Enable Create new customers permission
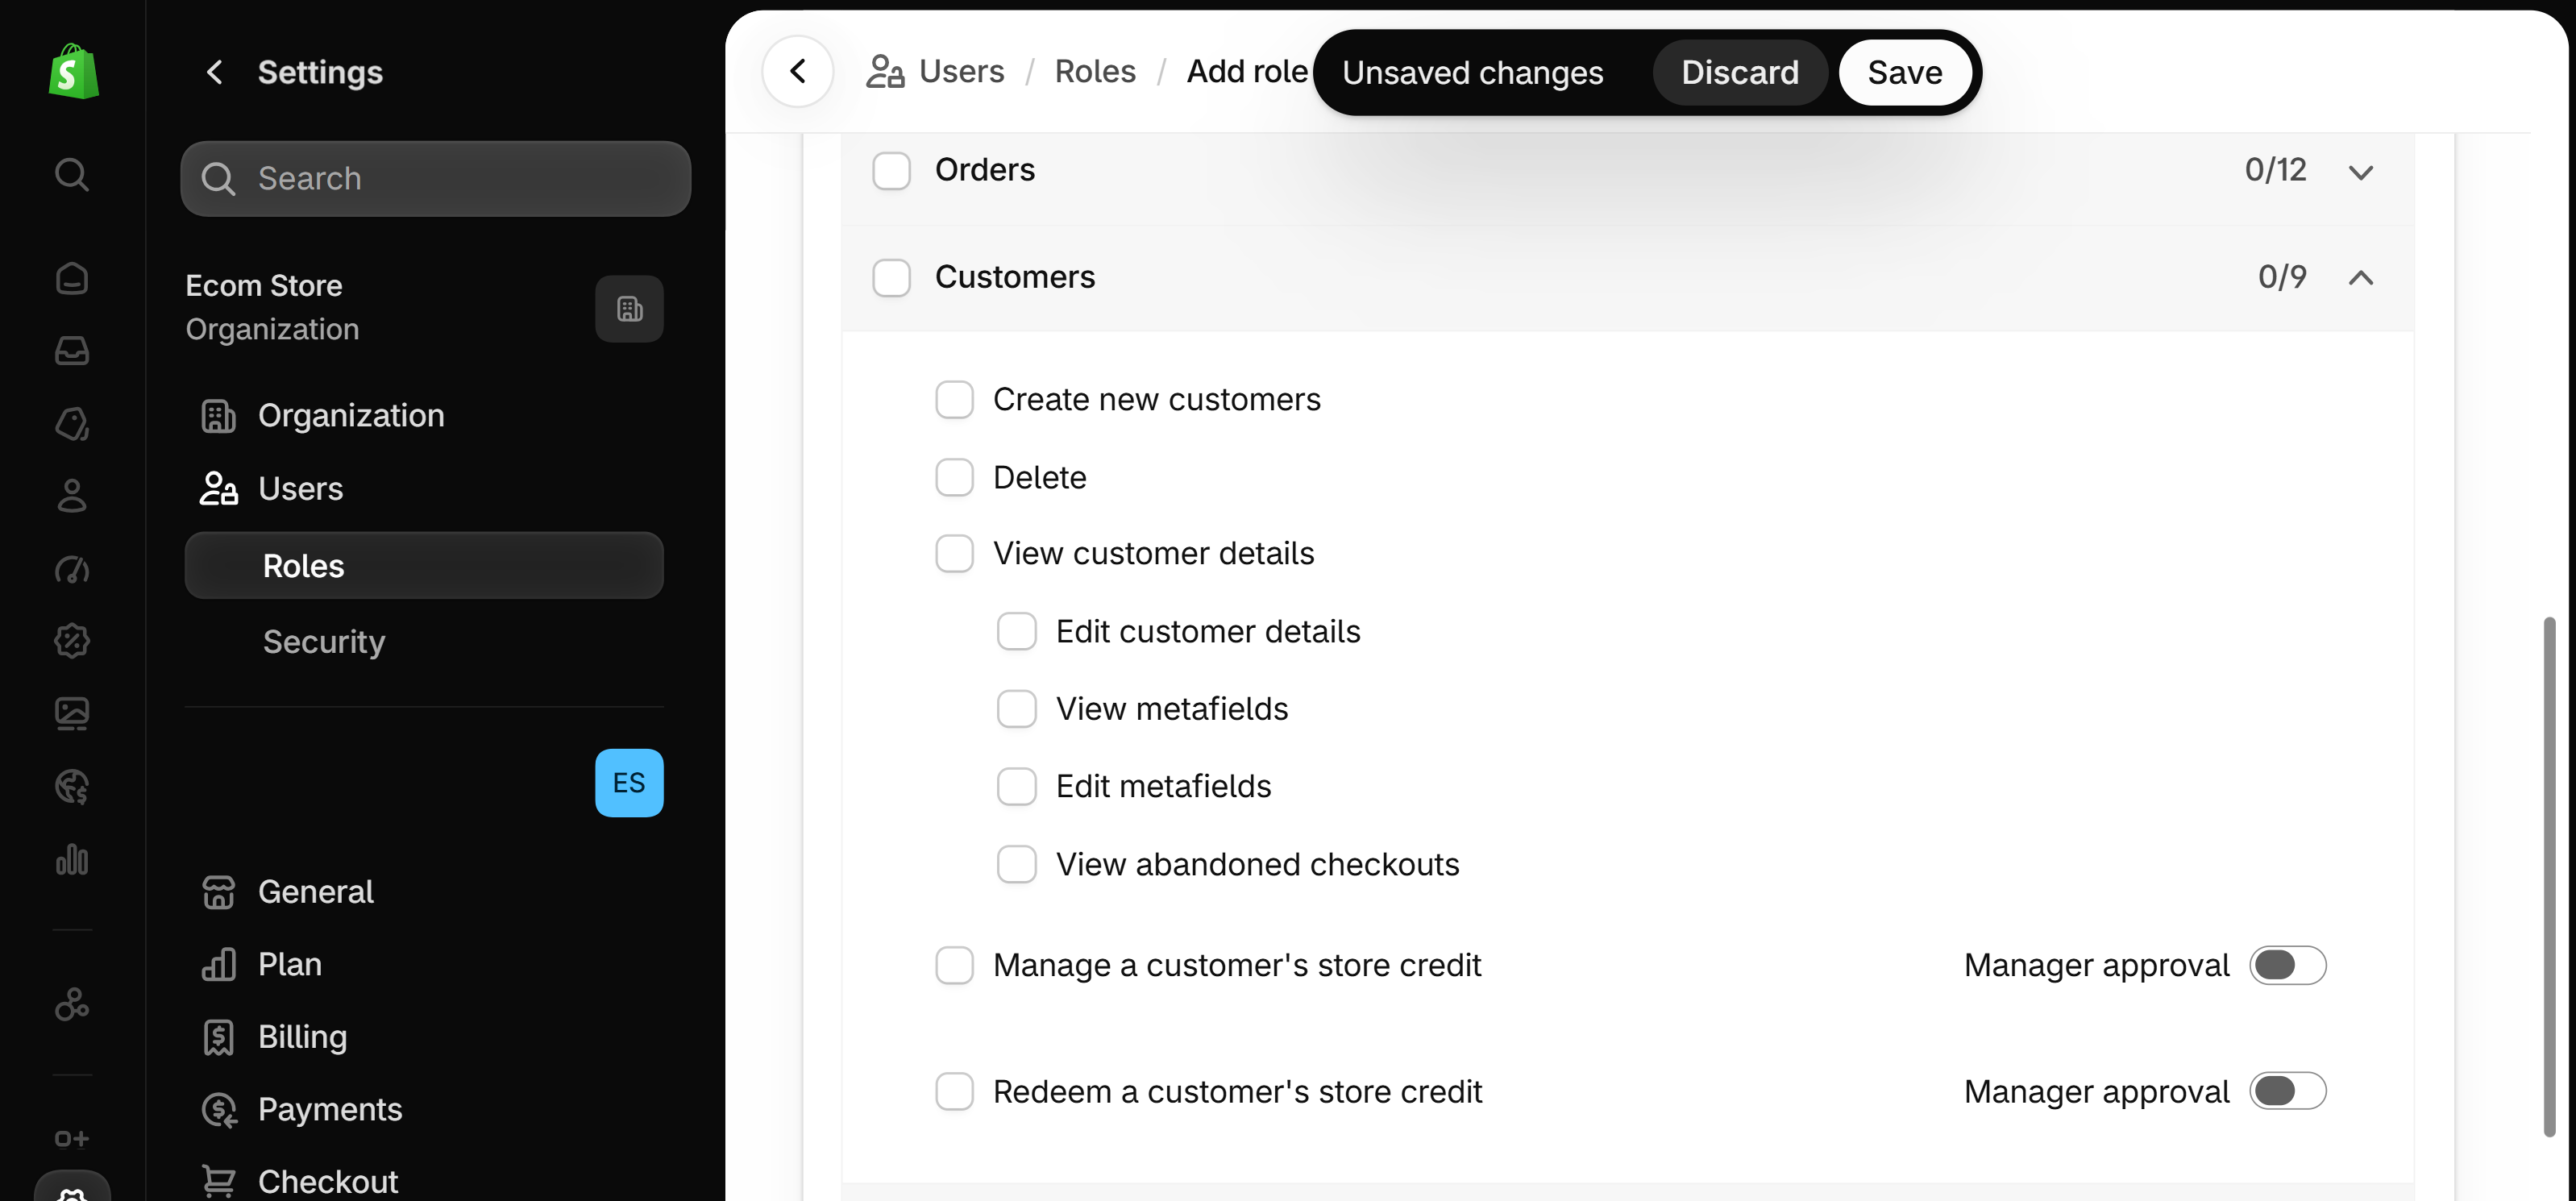This screenshot has height=1201, width=2576. point(954,400)
